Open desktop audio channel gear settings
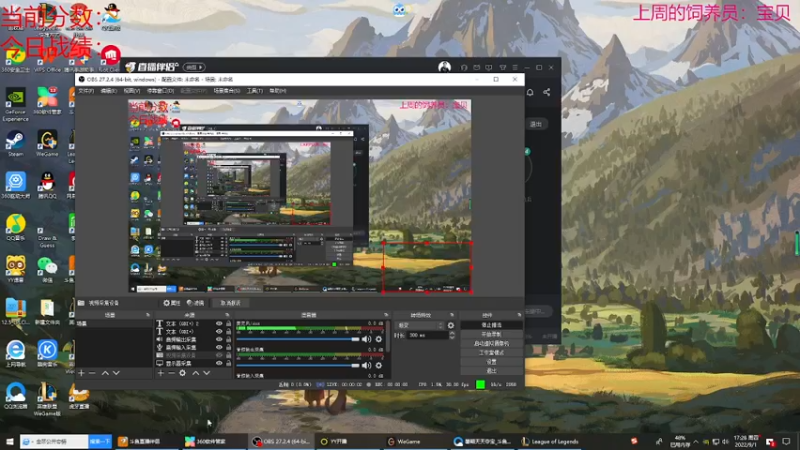Viewport: 800px width, 450px height. 379,339
